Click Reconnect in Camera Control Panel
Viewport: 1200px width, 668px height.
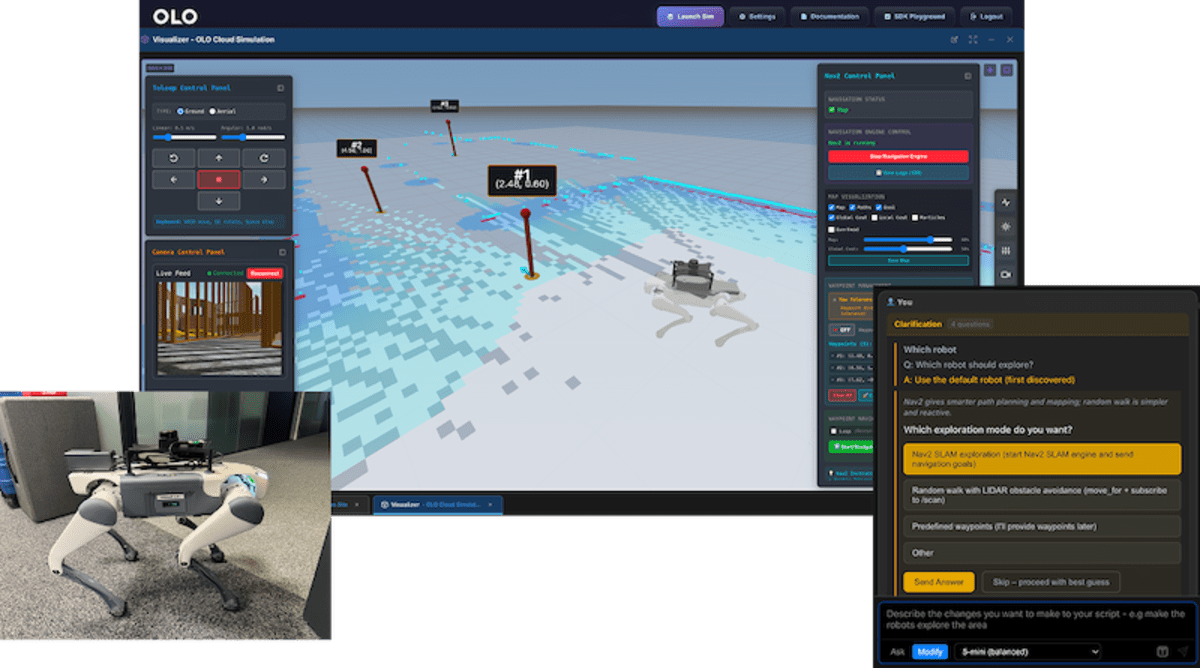pyautogui.click(x=265, y=273)
